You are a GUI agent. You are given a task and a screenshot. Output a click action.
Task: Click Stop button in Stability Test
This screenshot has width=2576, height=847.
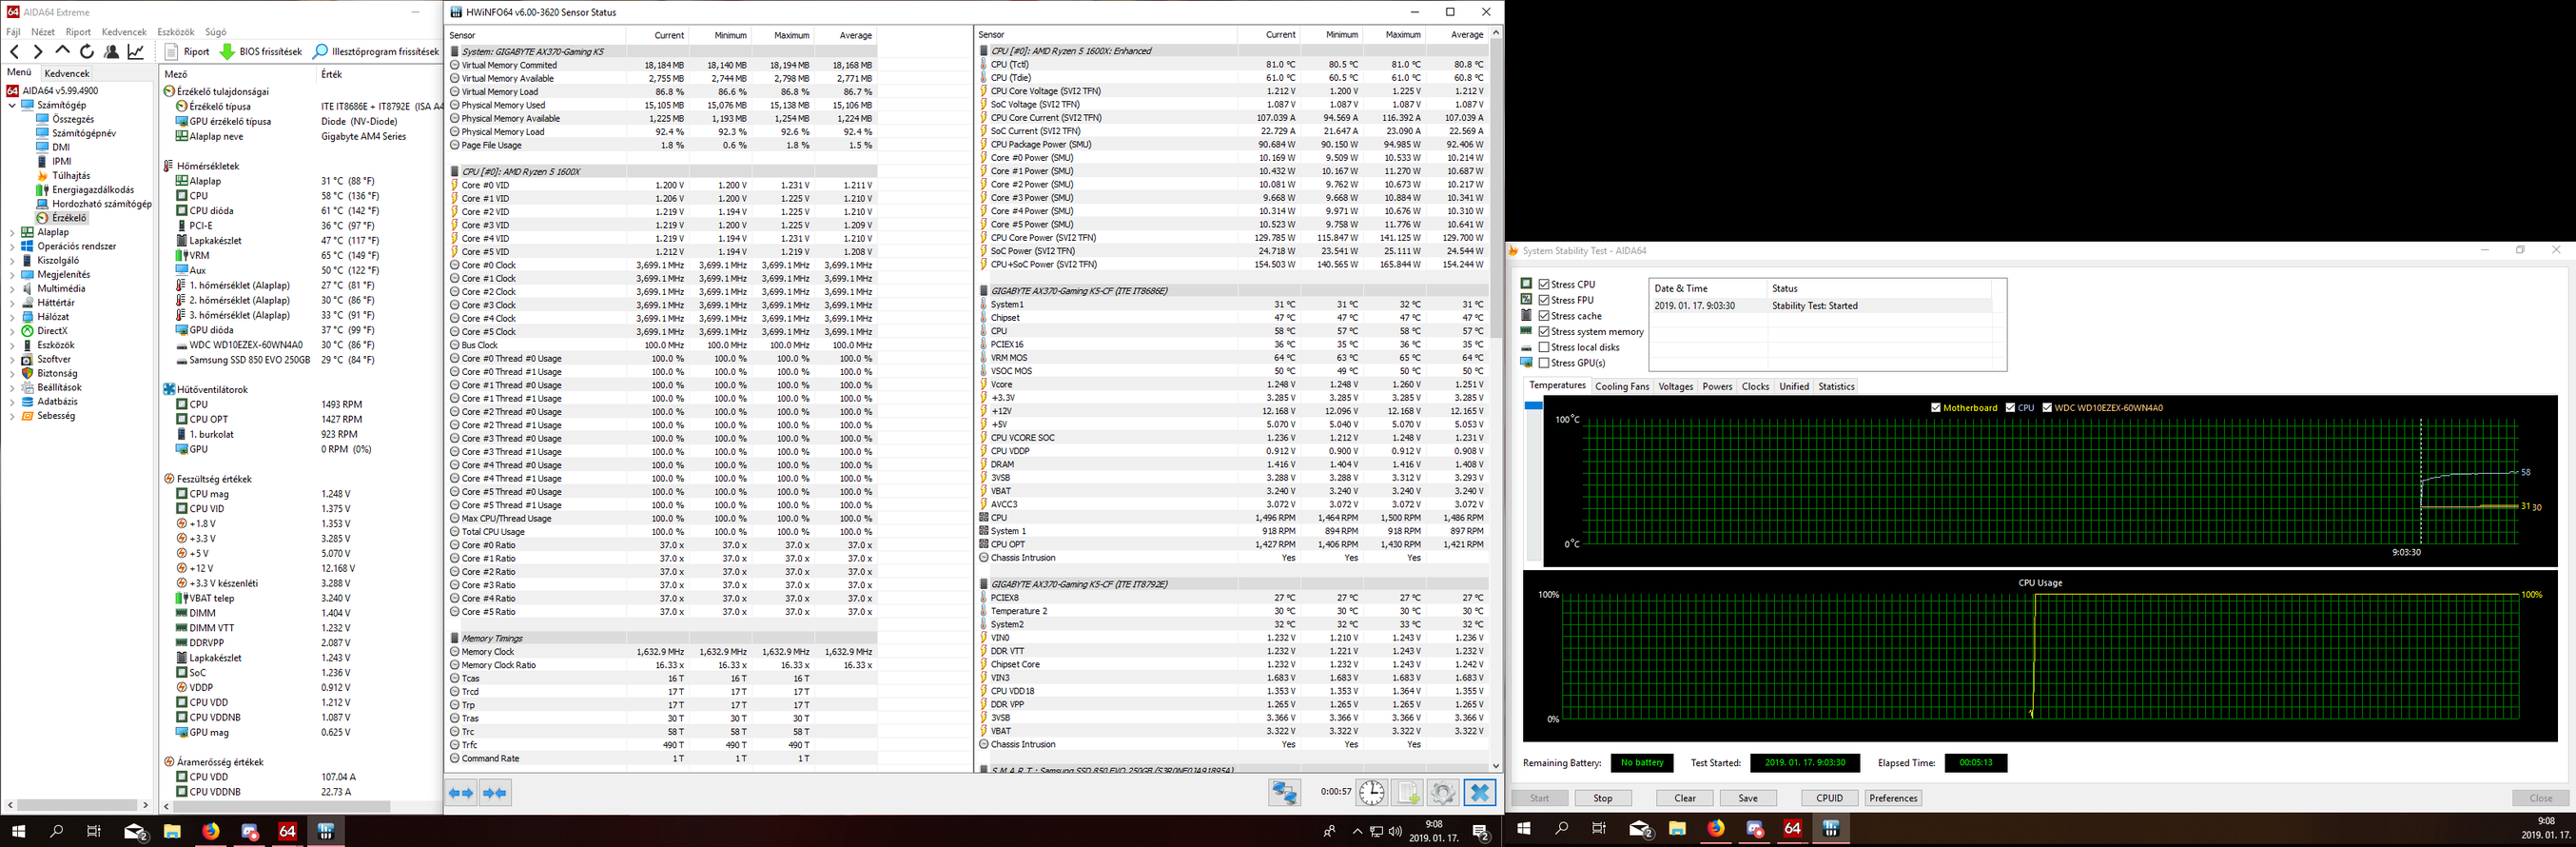1603,798
